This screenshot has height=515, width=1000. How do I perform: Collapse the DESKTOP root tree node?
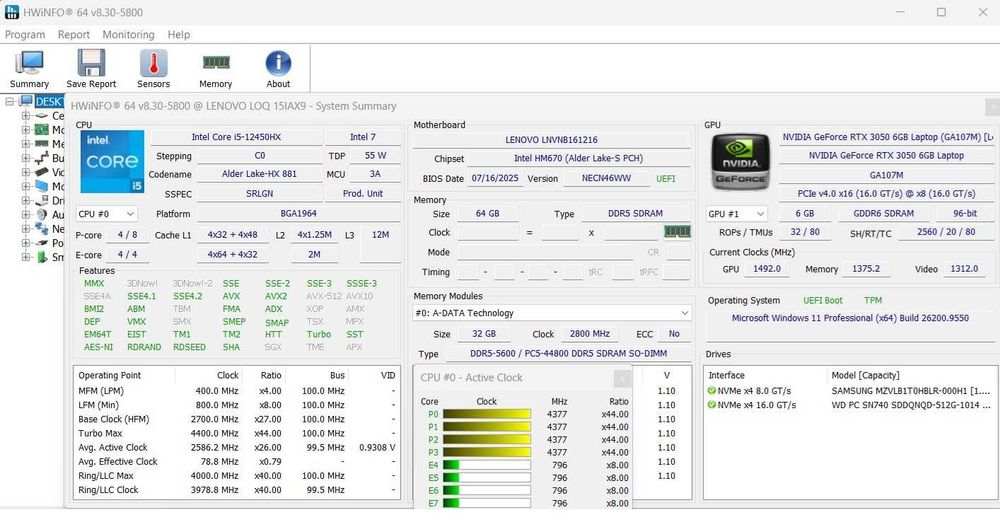coord(10,101)
